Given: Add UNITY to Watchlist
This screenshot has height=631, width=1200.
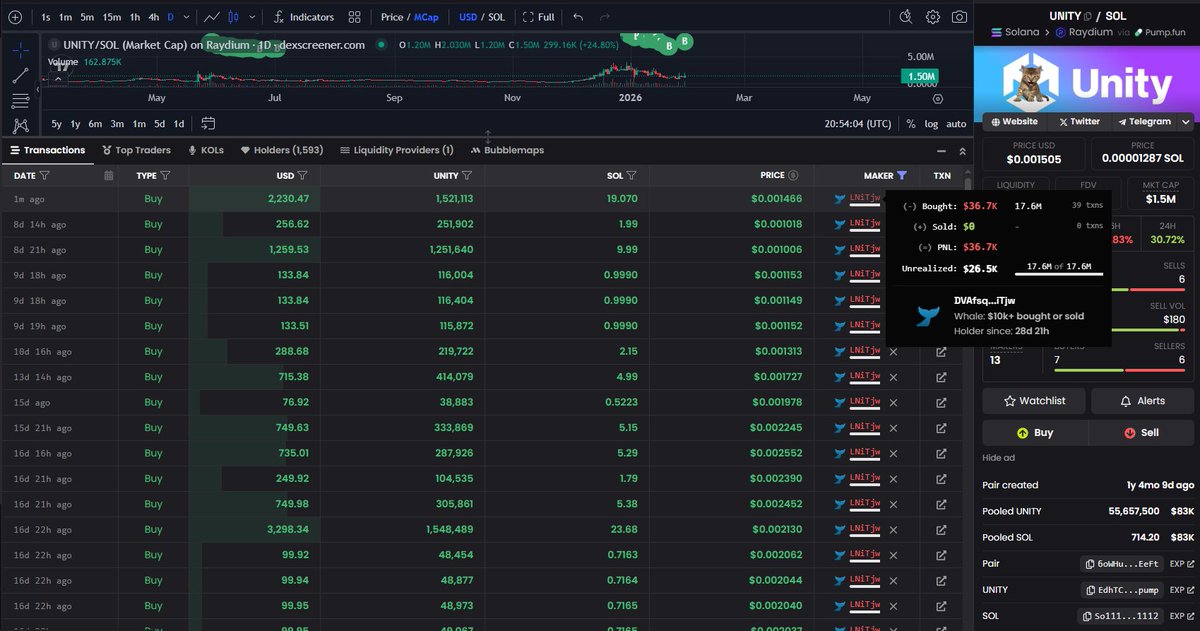Looking at the screenshot, I should (x=1034, y=401).
